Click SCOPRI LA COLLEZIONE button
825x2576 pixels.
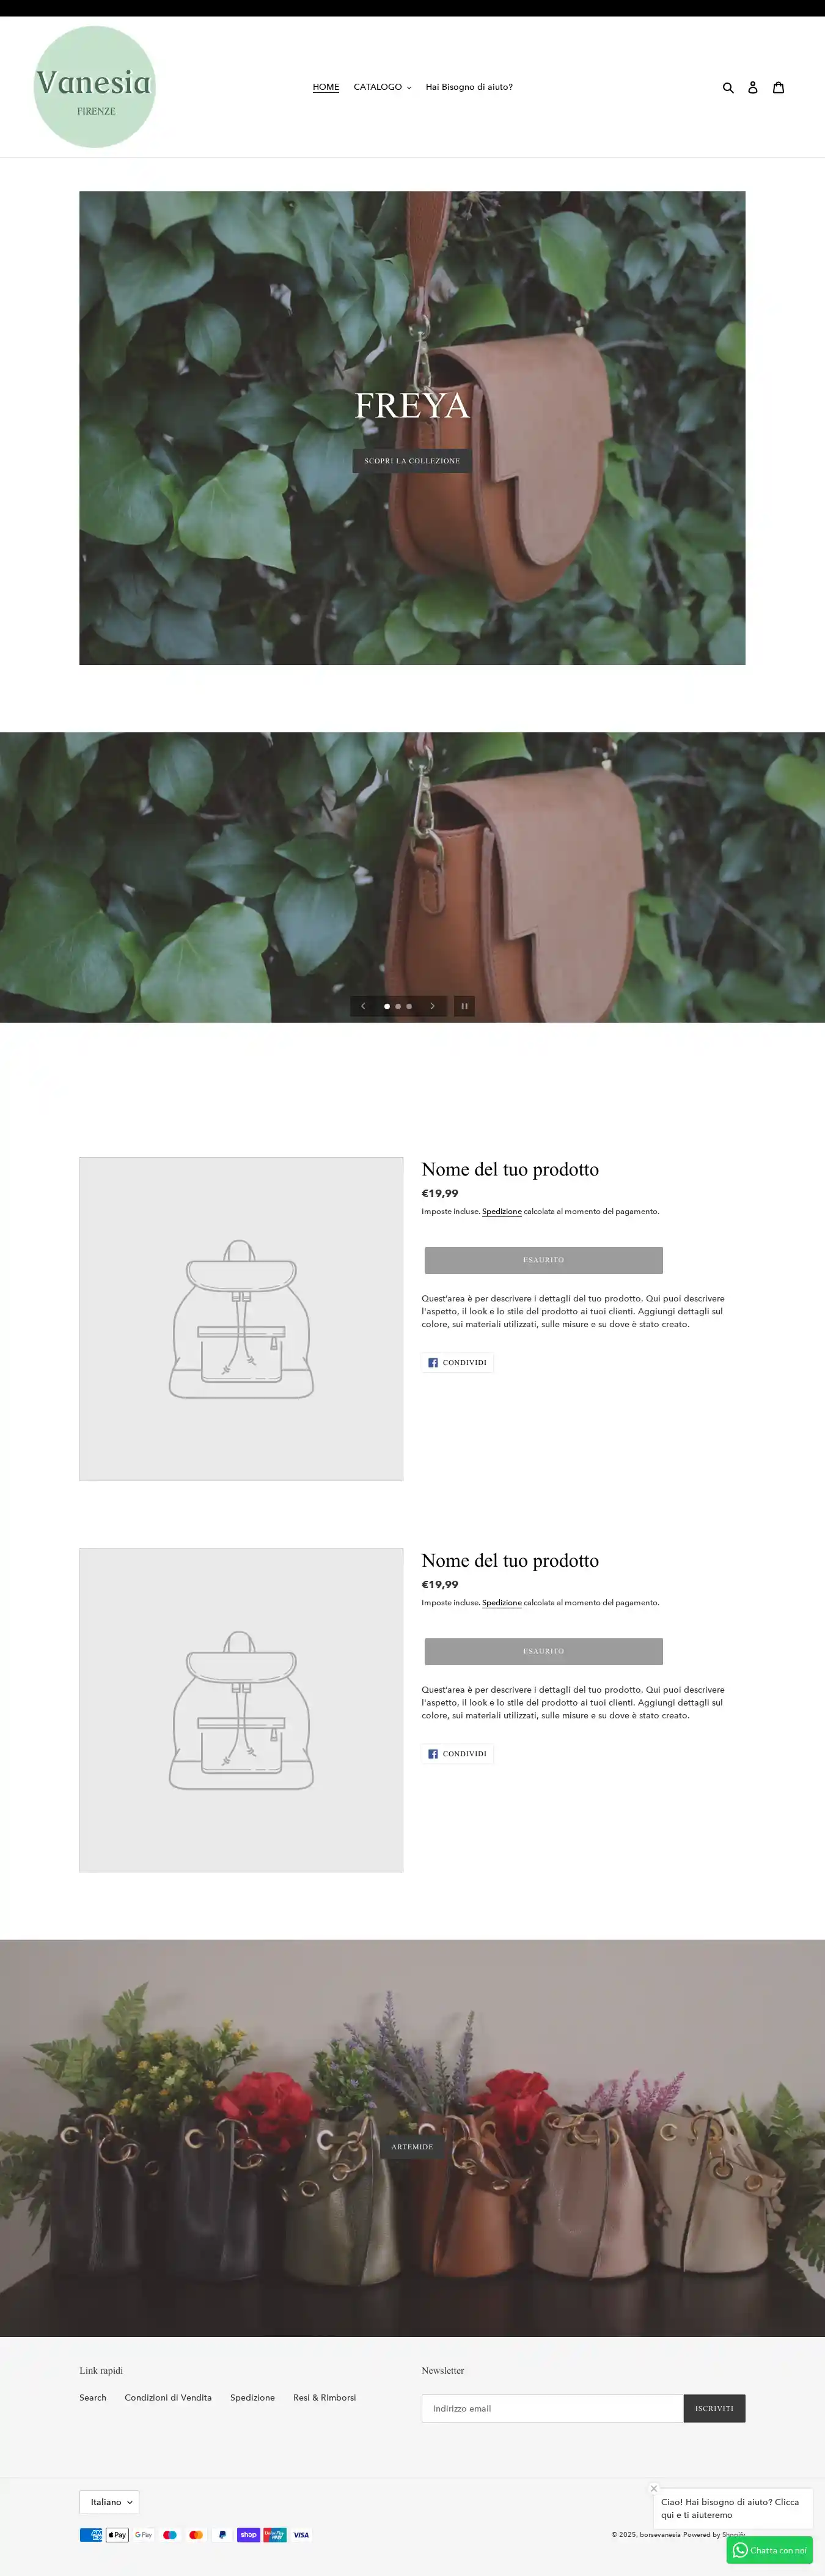click(x=412, y=461)
